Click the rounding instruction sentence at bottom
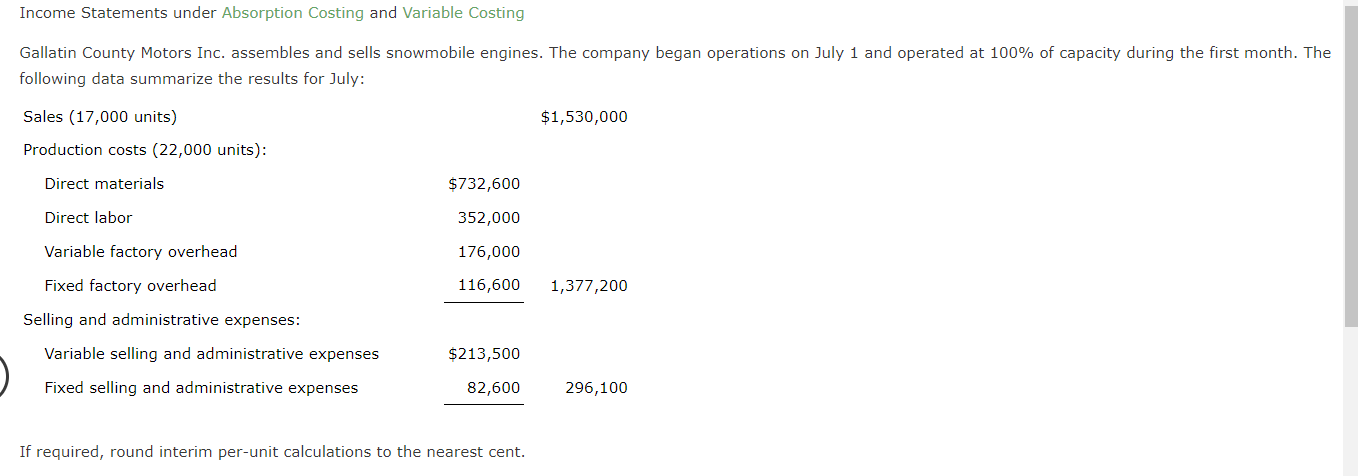Image resolution: width=1358 pixels, height=476 pixels. 272,452
